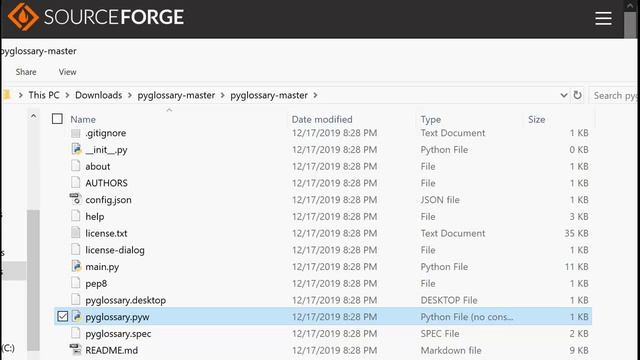Uncheck the pyglossary.pyw checkbox
The height and width of the screenshot is (360, 640).
[x=62, y=316]
